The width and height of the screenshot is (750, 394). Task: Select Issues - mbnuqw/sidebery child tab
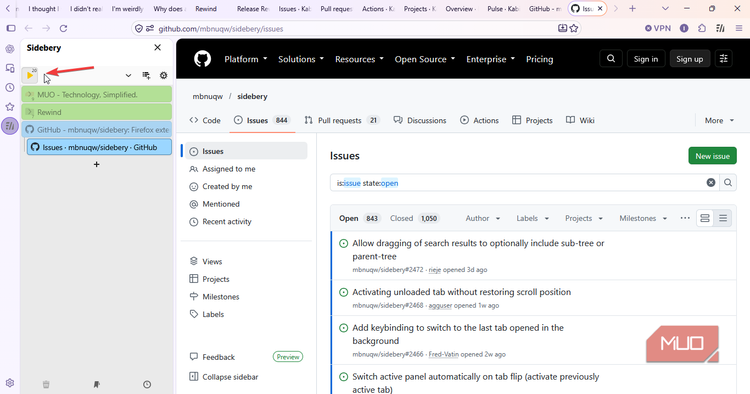pos(99,147)
